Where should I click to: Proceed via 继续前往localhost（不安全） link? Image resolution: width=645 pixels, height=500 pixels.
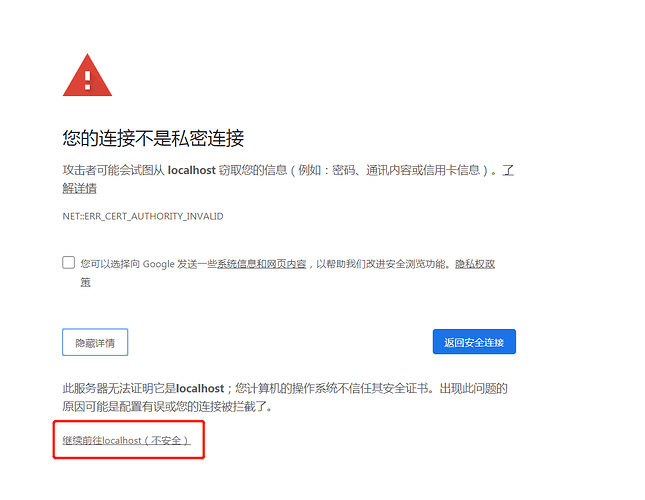pos(126,440)
